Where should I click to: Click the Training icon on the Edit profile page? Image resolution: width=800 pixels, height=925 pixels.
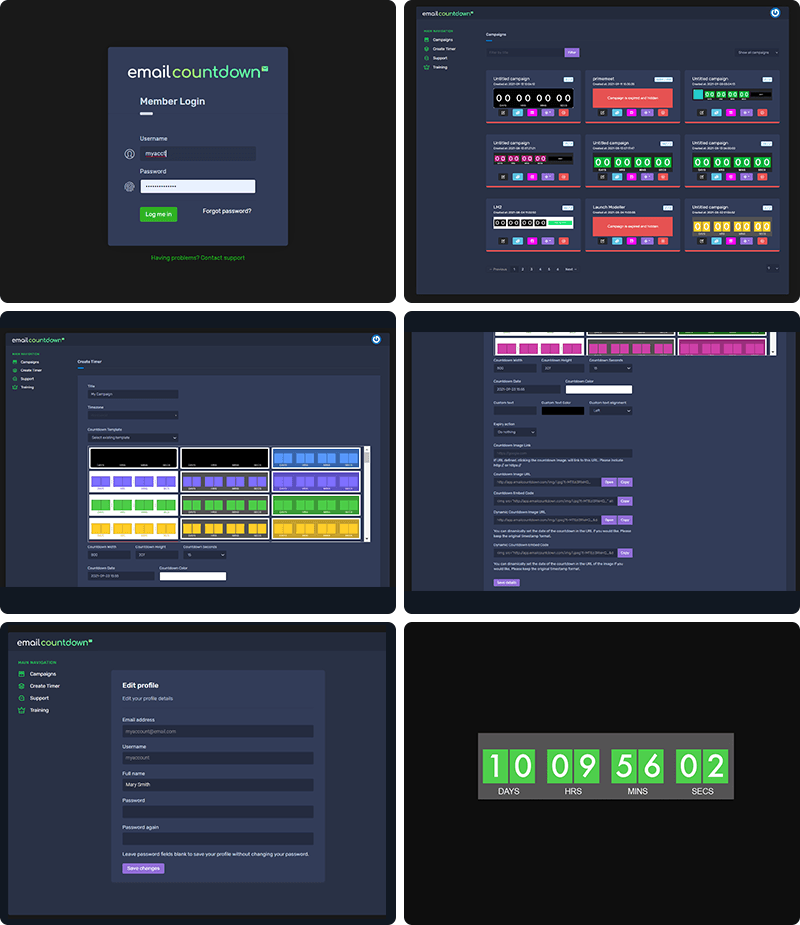click(21, 710)
